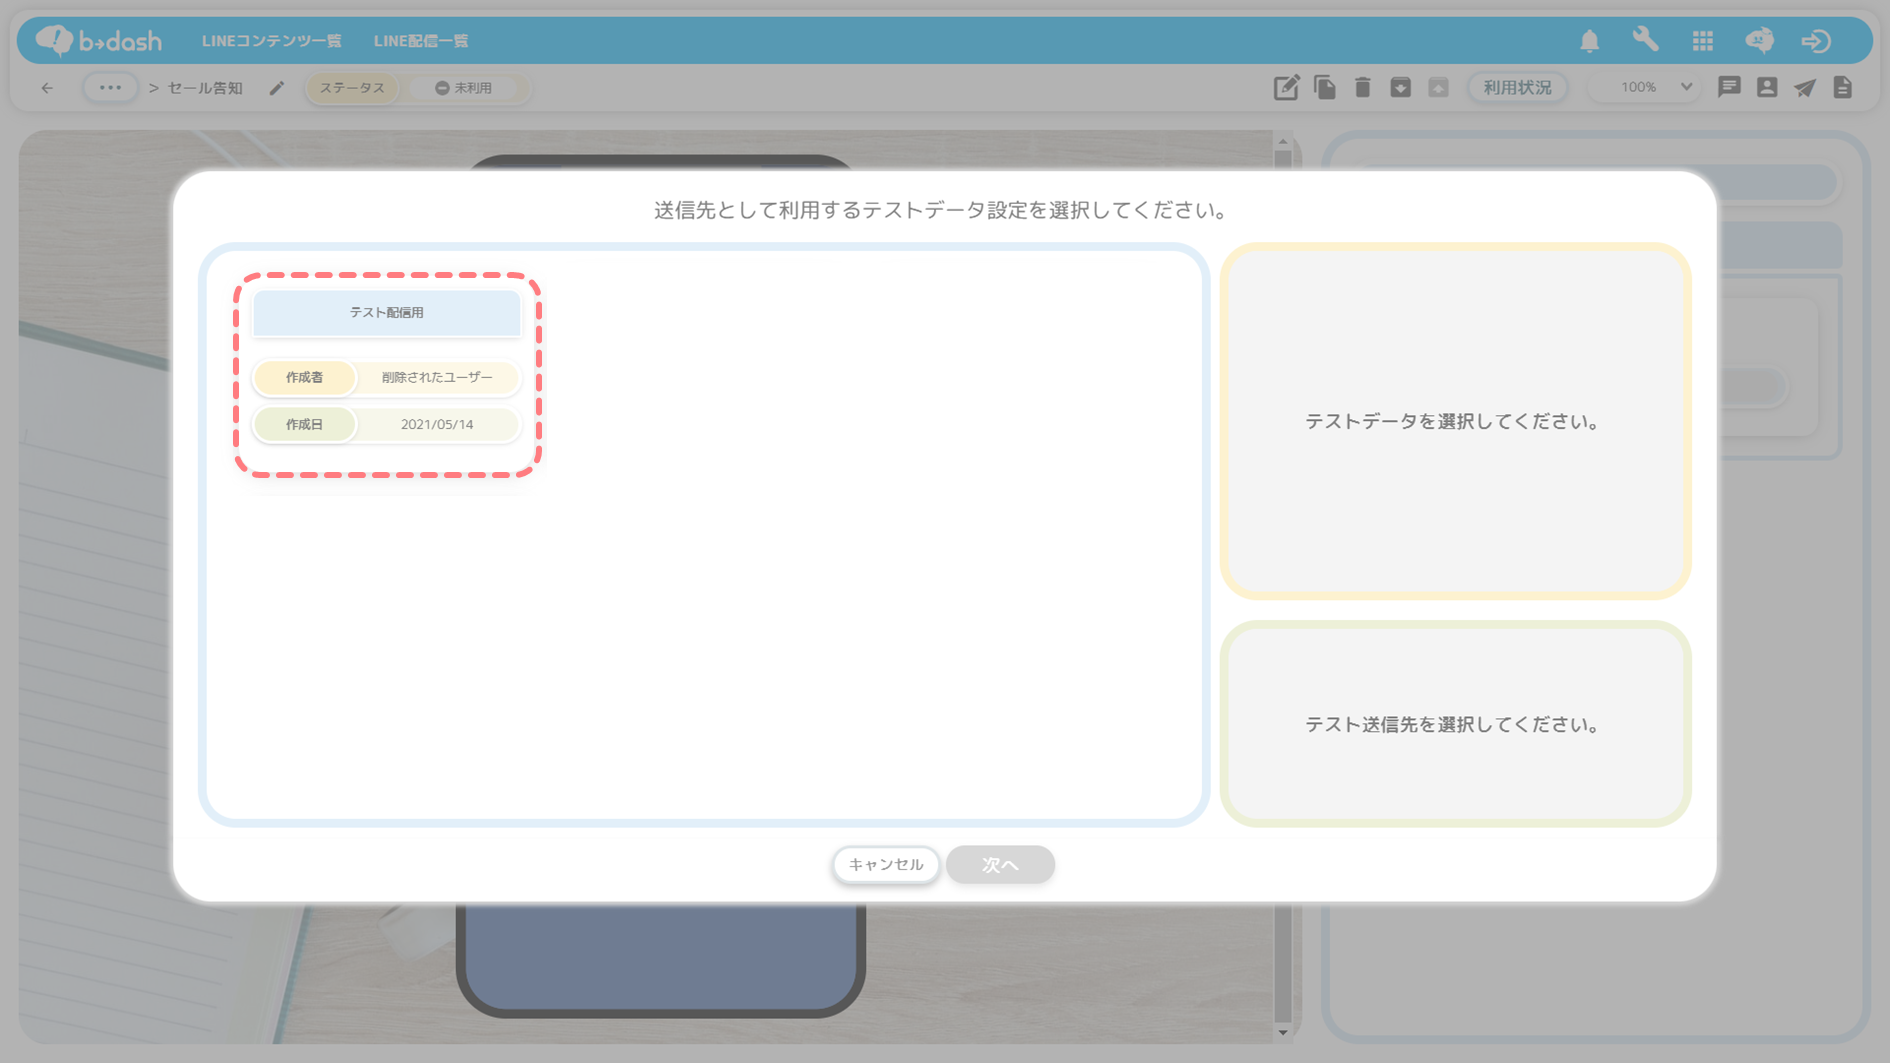The width and height of the screenshot is (1890, 1063).
Task: Click the duplicate copy icon
Action: (1325, 88)
